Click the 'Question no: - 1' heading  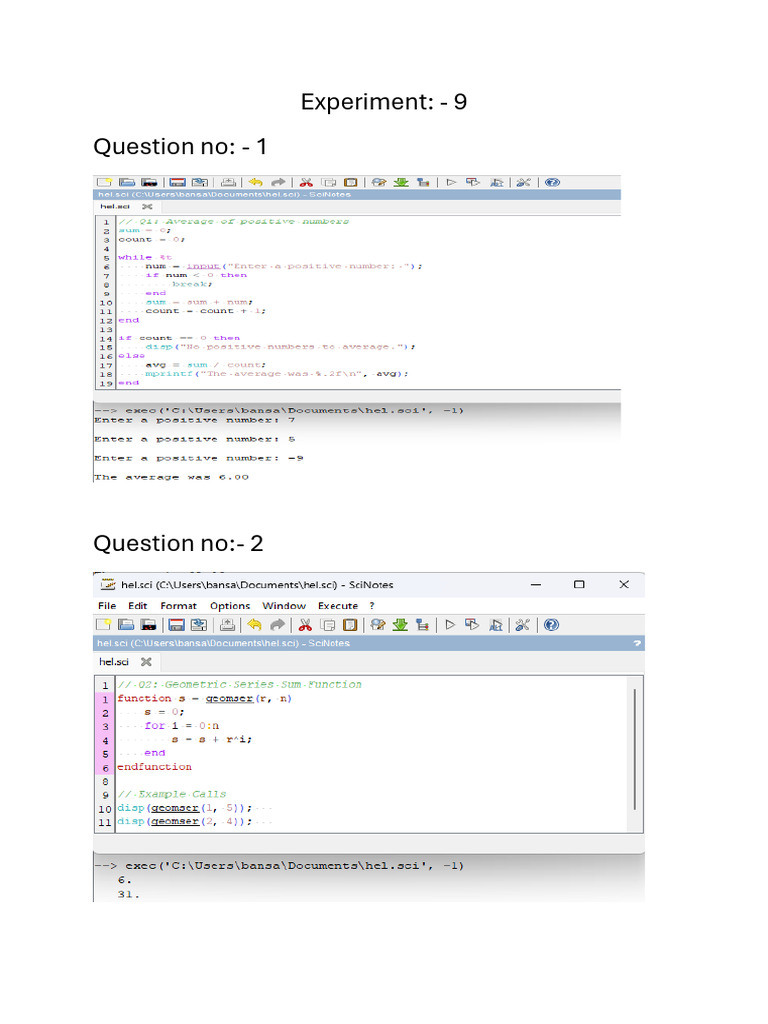180,146
